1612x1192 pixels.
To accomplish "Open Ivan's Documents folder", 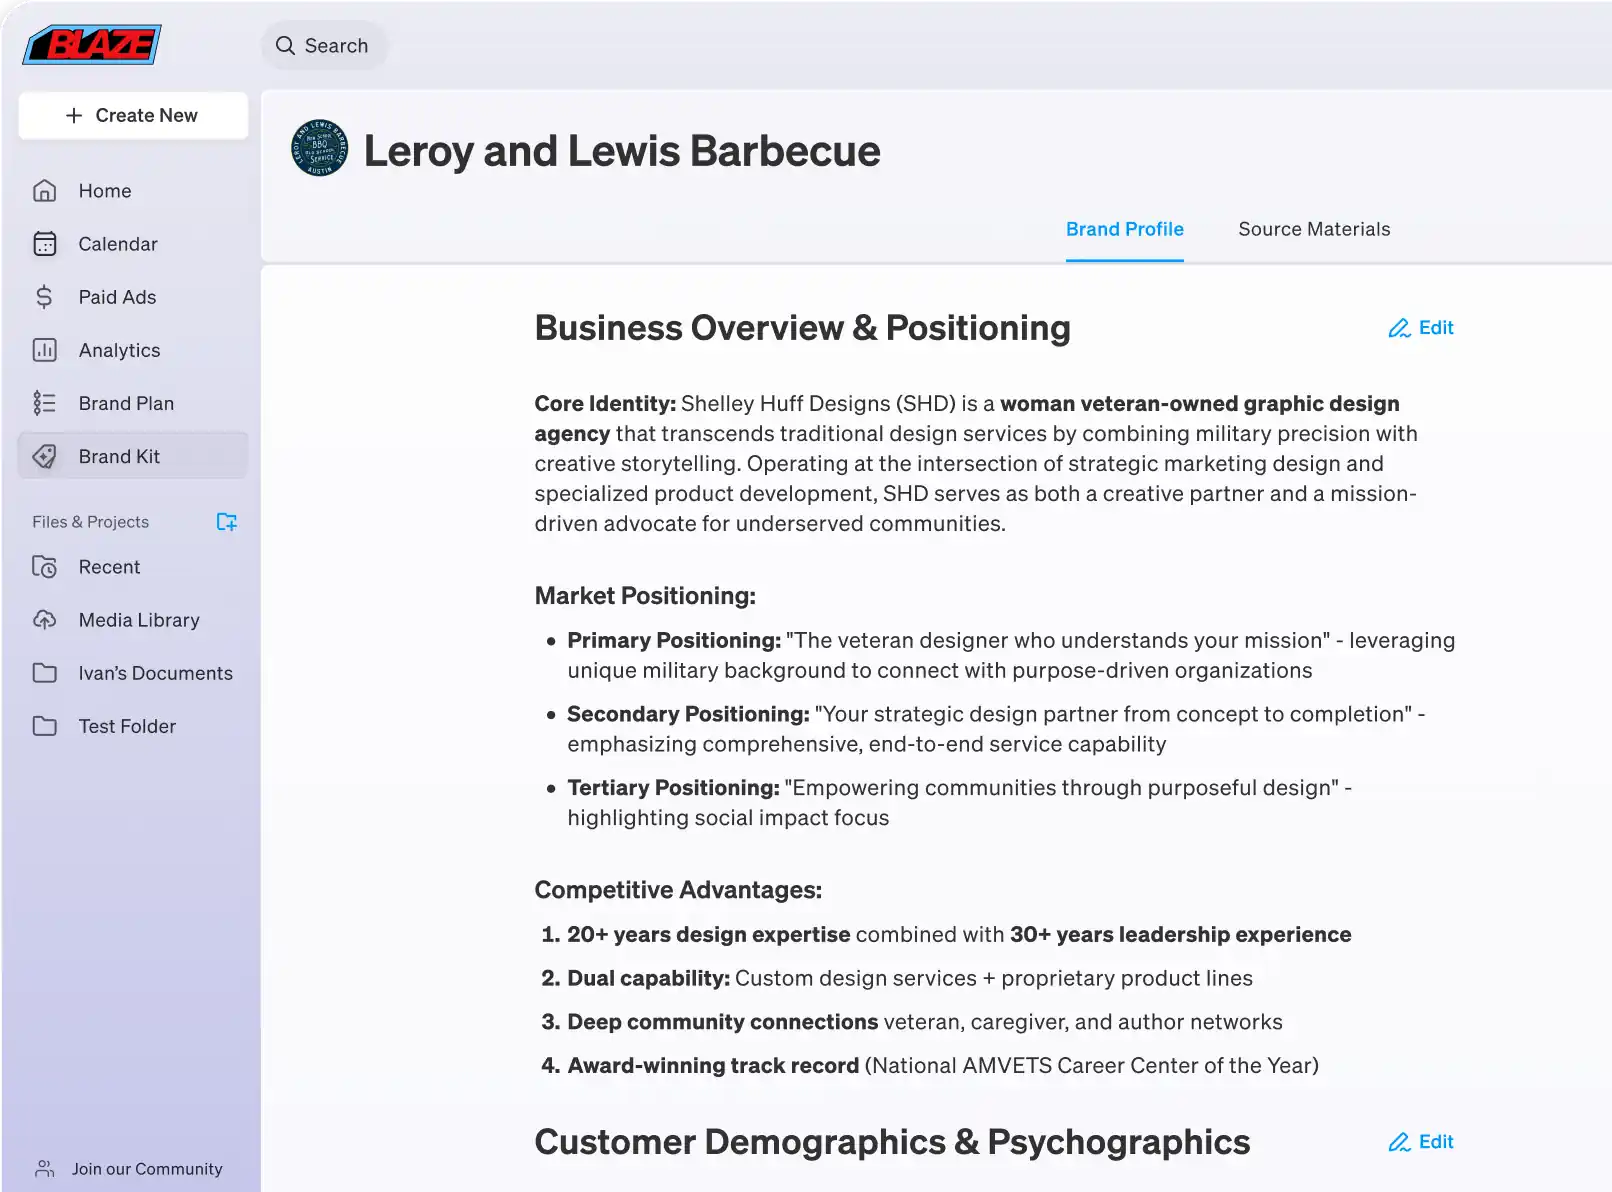I will click(133, 673).
